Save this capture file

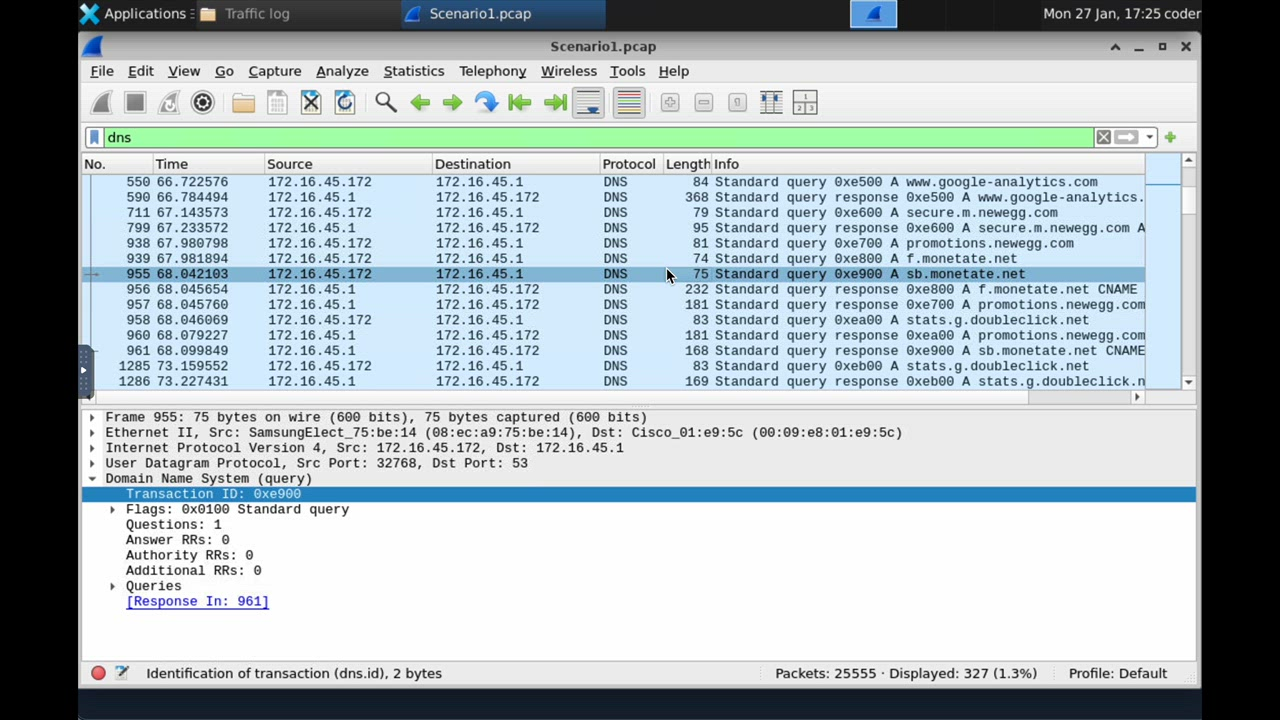[x=277, y=103]
